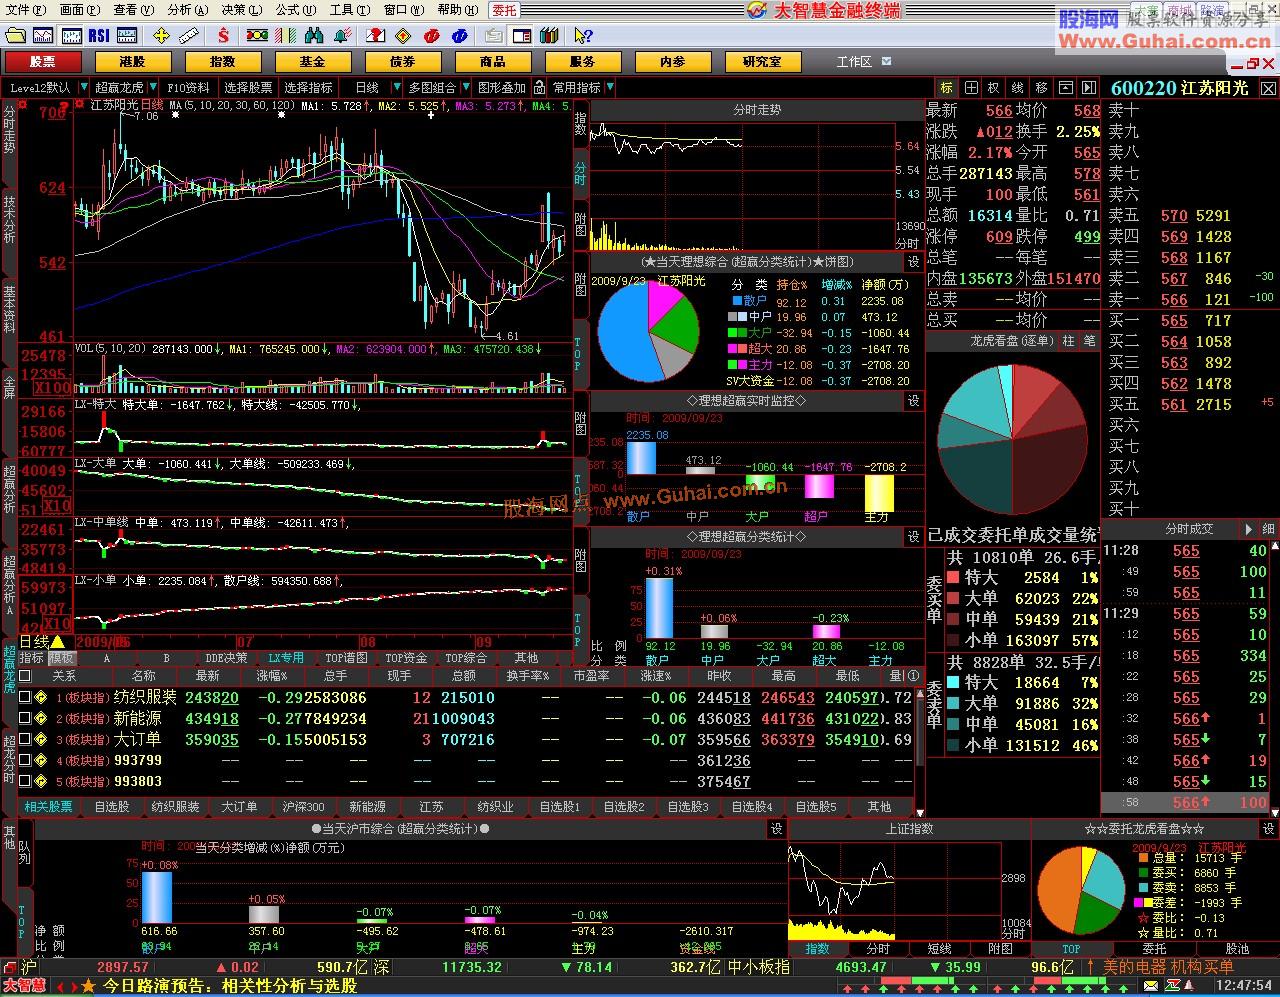Open the 工具 menu
The height and width of the screenshot is (997, 1280).
tap(350, 10)
